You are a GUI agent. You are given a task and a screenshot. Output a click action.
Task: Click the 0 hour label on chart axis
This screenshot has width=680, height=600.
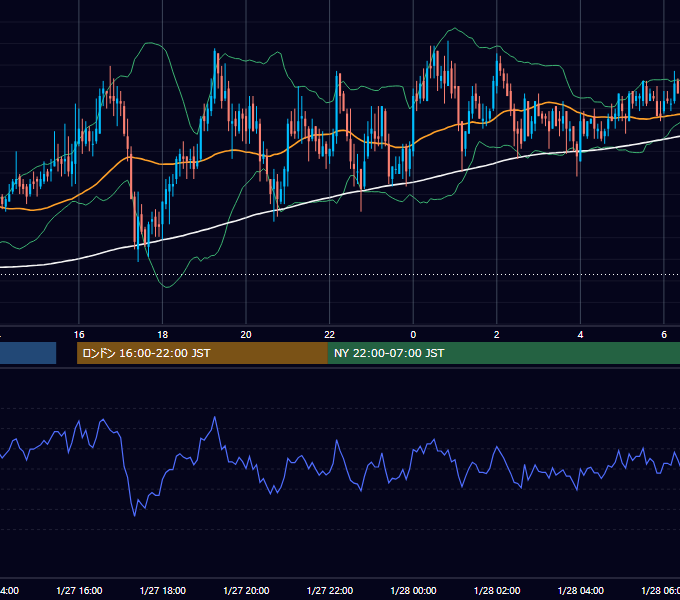pos(413,334)
